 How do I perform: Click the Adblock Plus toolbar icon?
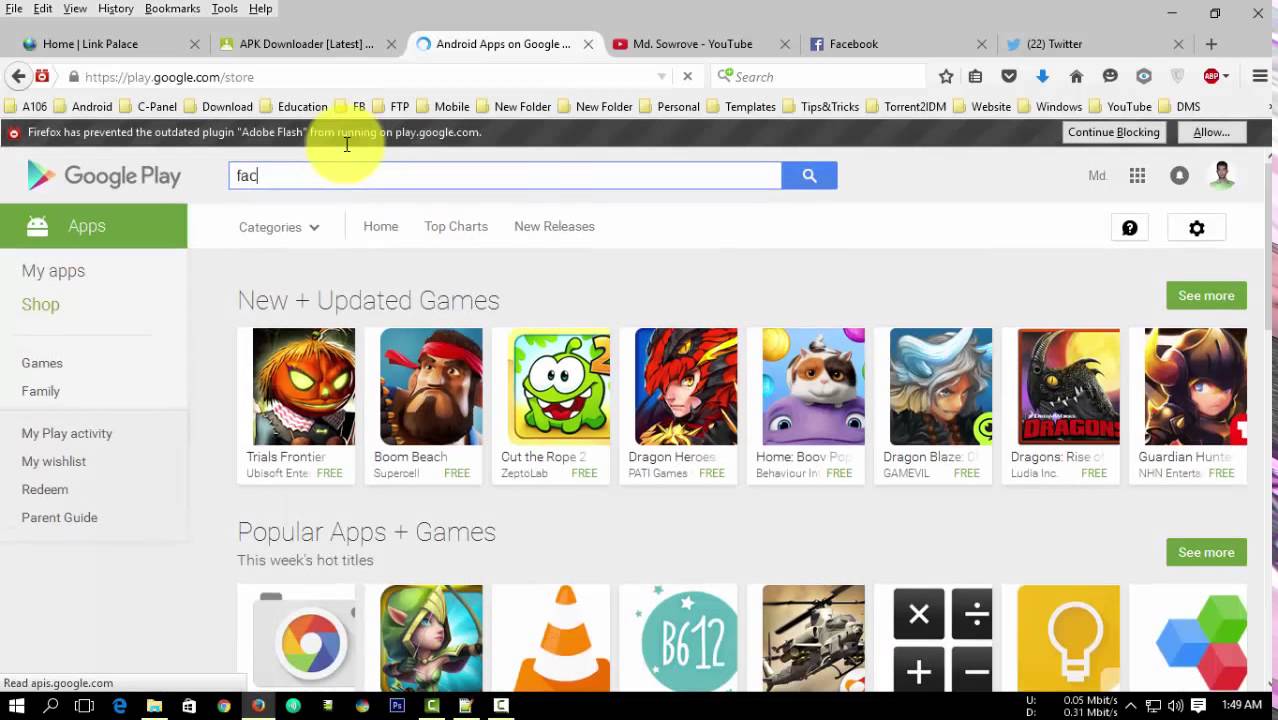1211,76
